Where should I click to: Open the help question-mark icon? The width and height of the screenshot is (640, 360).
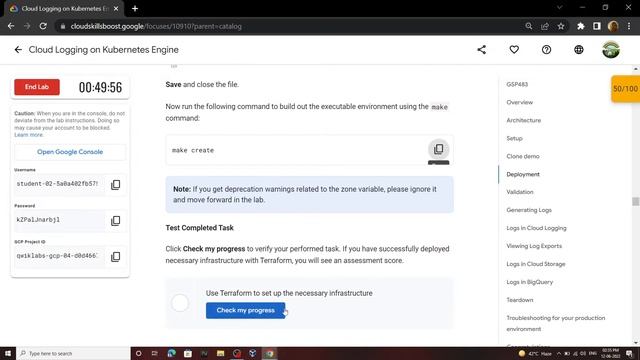point(546,50)
